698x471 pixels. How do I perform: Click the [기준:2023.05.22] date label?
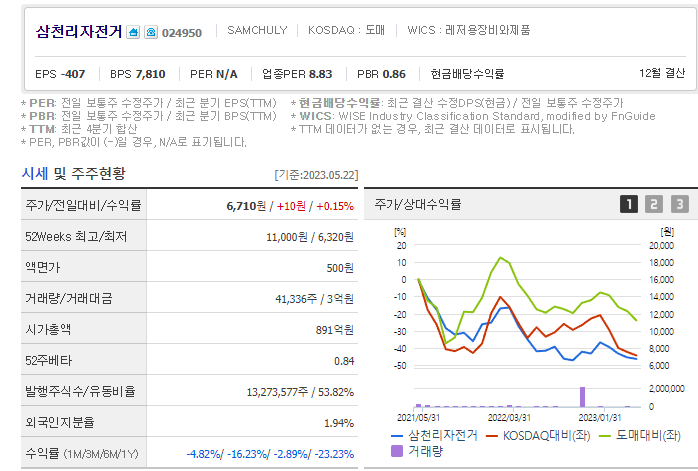point(316,175)
